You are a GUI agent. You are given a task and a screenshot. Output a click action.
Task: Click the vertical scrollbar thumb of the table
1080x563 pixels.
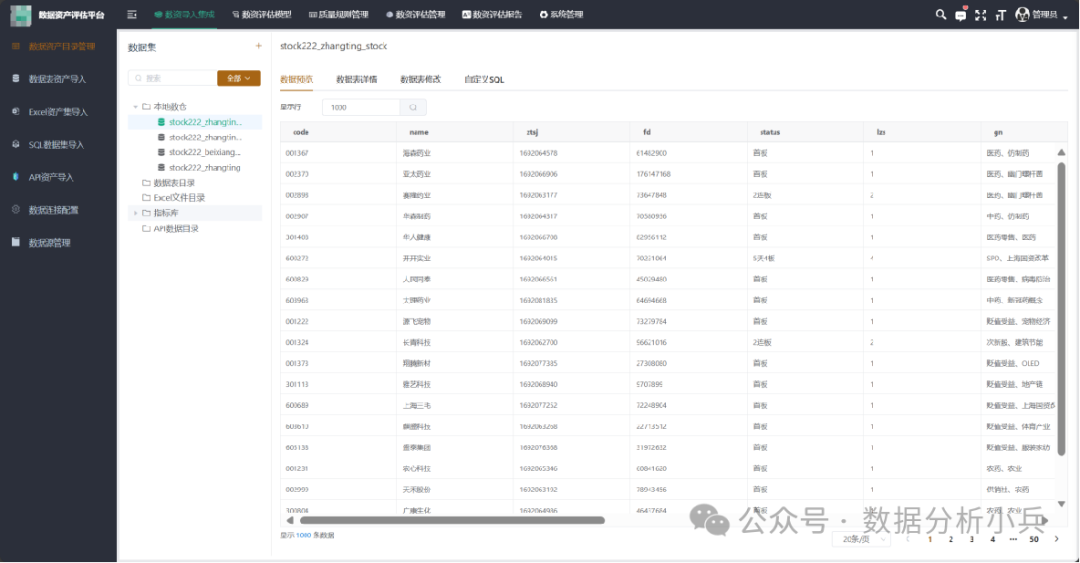pos(1061,309)
